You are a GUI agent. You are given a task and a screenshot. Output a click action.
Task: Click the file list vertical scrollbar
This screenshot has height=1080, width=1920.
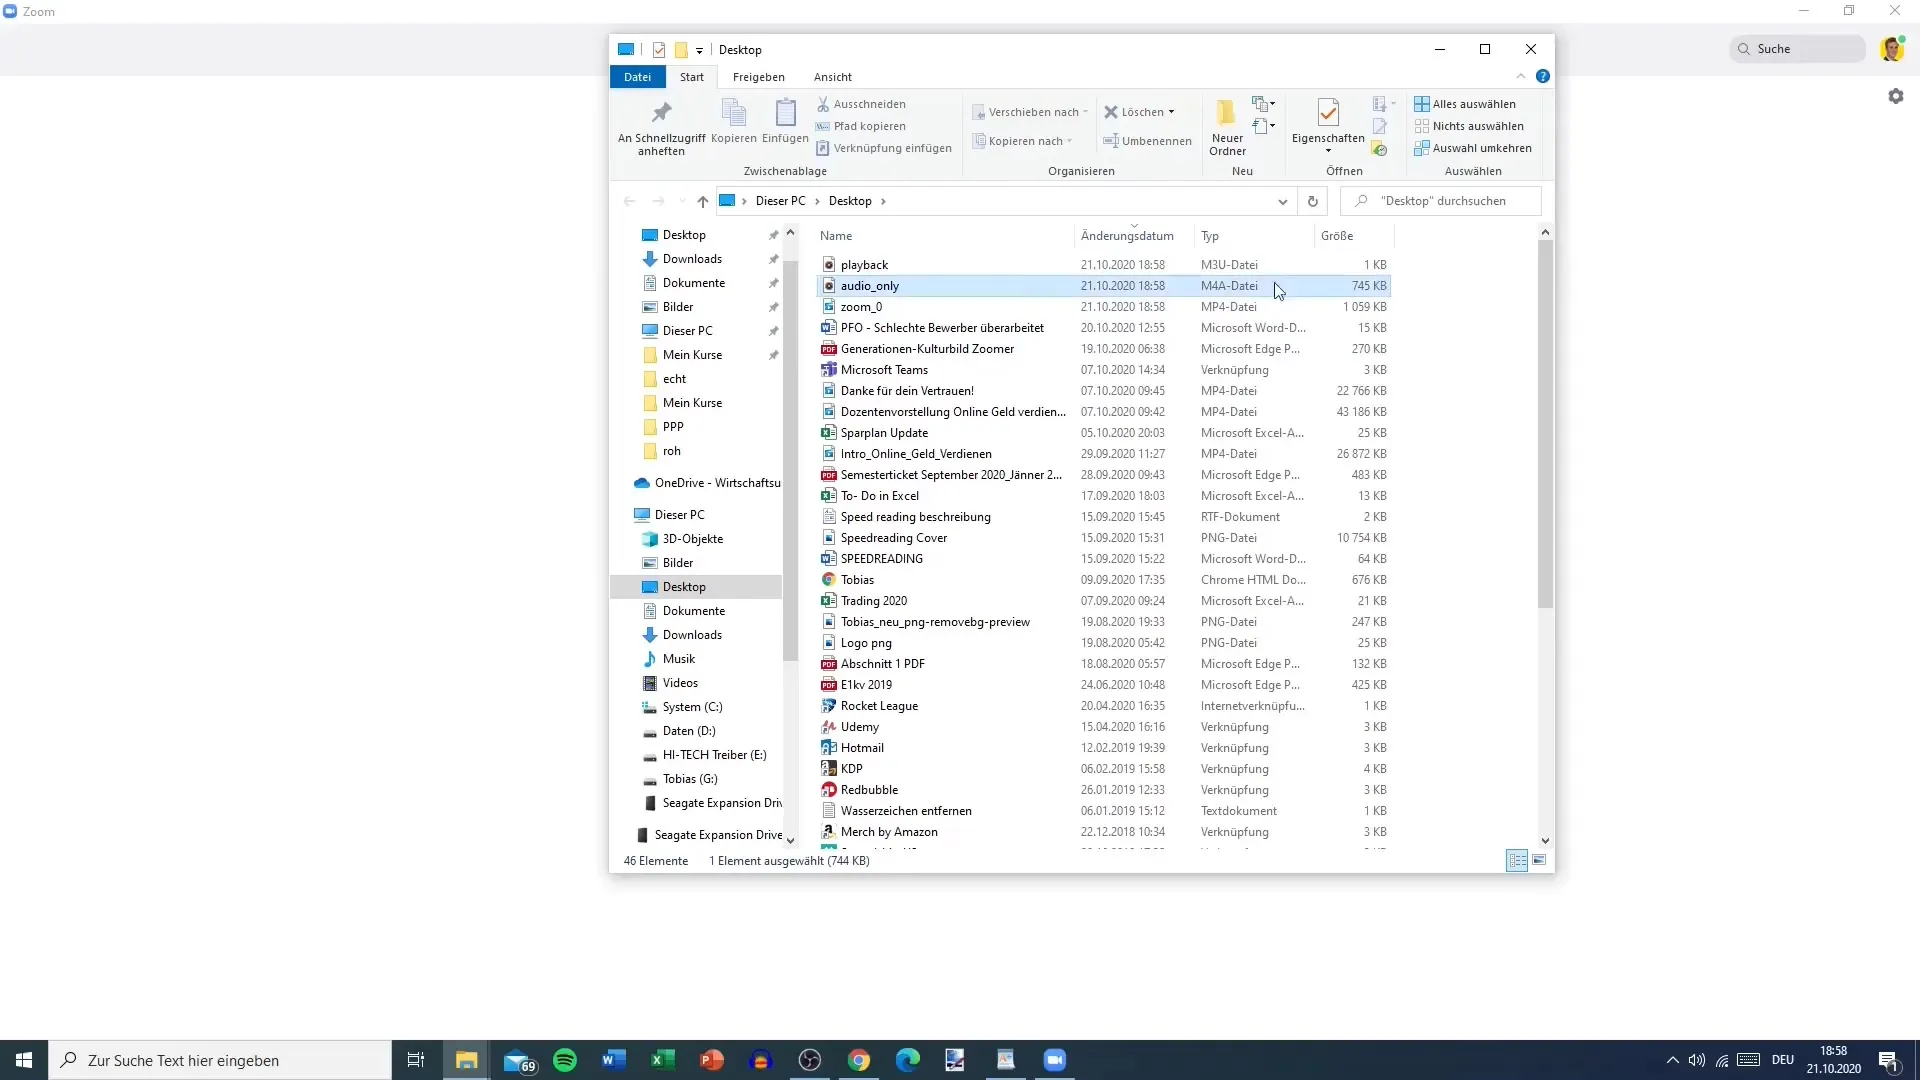(x=1545, y=423)
